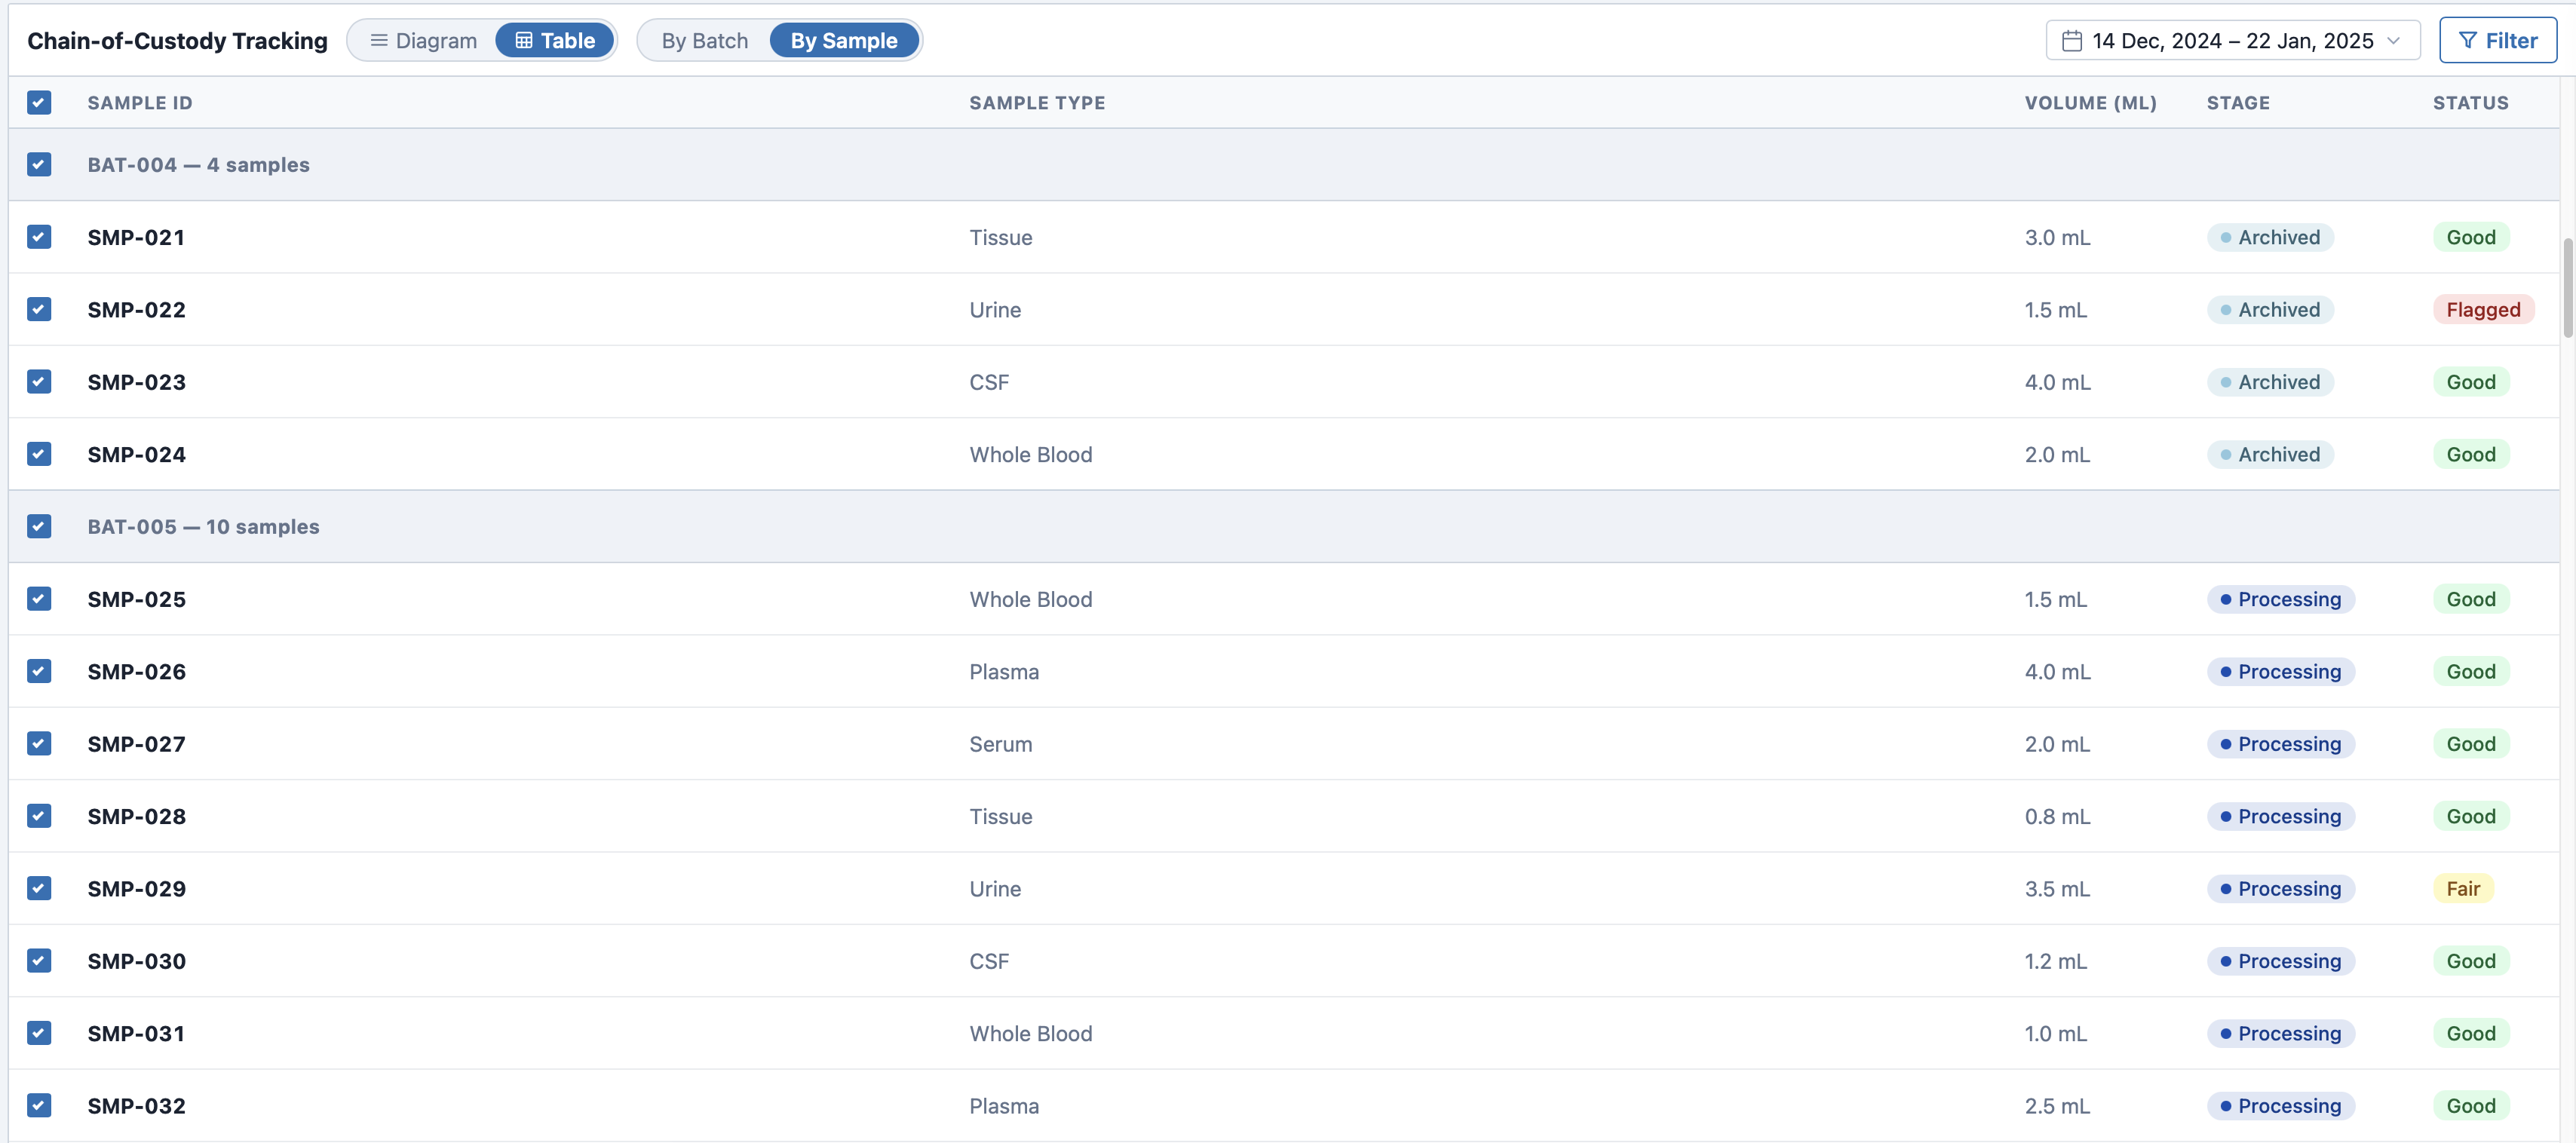The height and width of the screenshot is (1143, 2576).
Task: Uncheck the SMP-026 row checkbox
Action: (x=39, y=671)
